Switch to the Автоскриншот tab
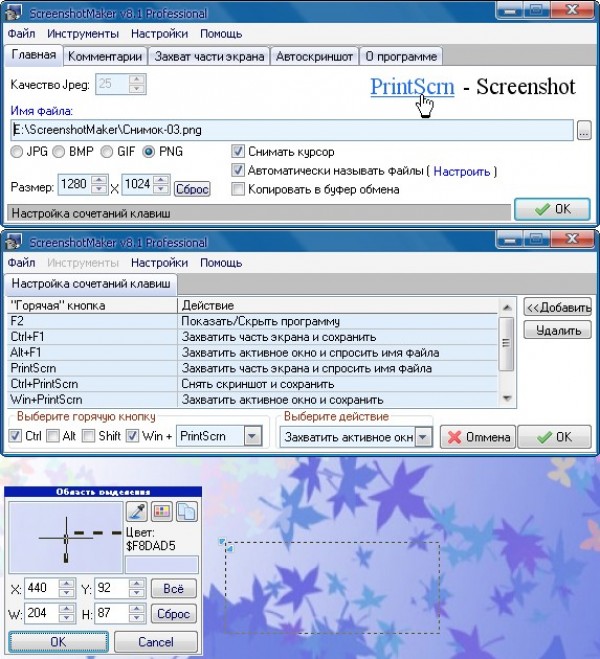Image resolution: width=600 pixels, height=659 pixels. (314, 56)
